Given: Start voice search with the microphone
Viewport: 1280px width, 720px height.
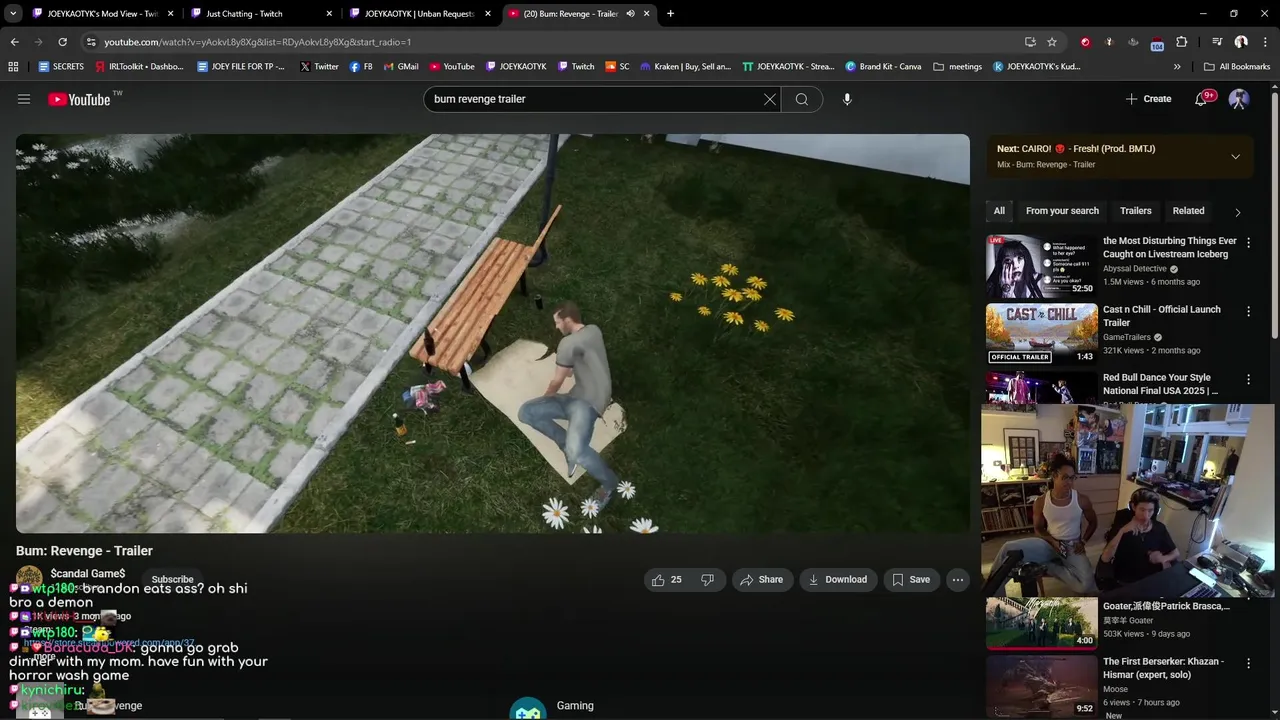Looking at the screenshot, I should point(847,99).
